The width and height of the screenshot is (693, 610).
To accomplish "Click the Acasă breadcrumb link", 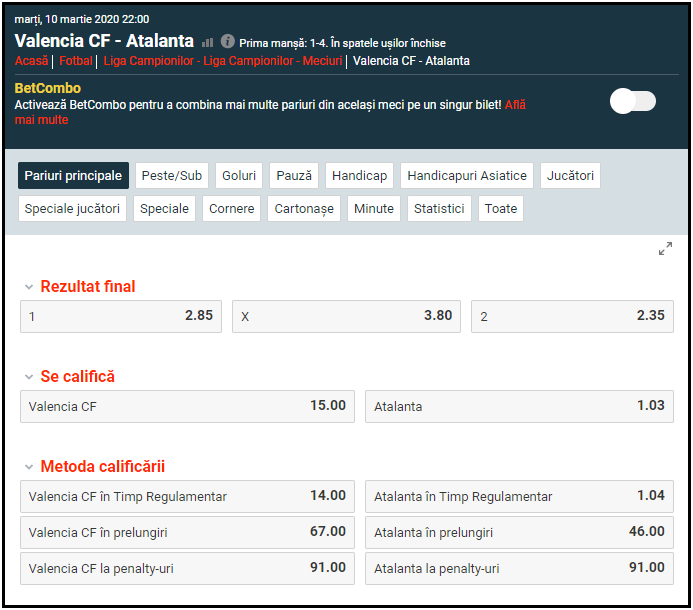I will pyautogui.click(x=31, y=61).
